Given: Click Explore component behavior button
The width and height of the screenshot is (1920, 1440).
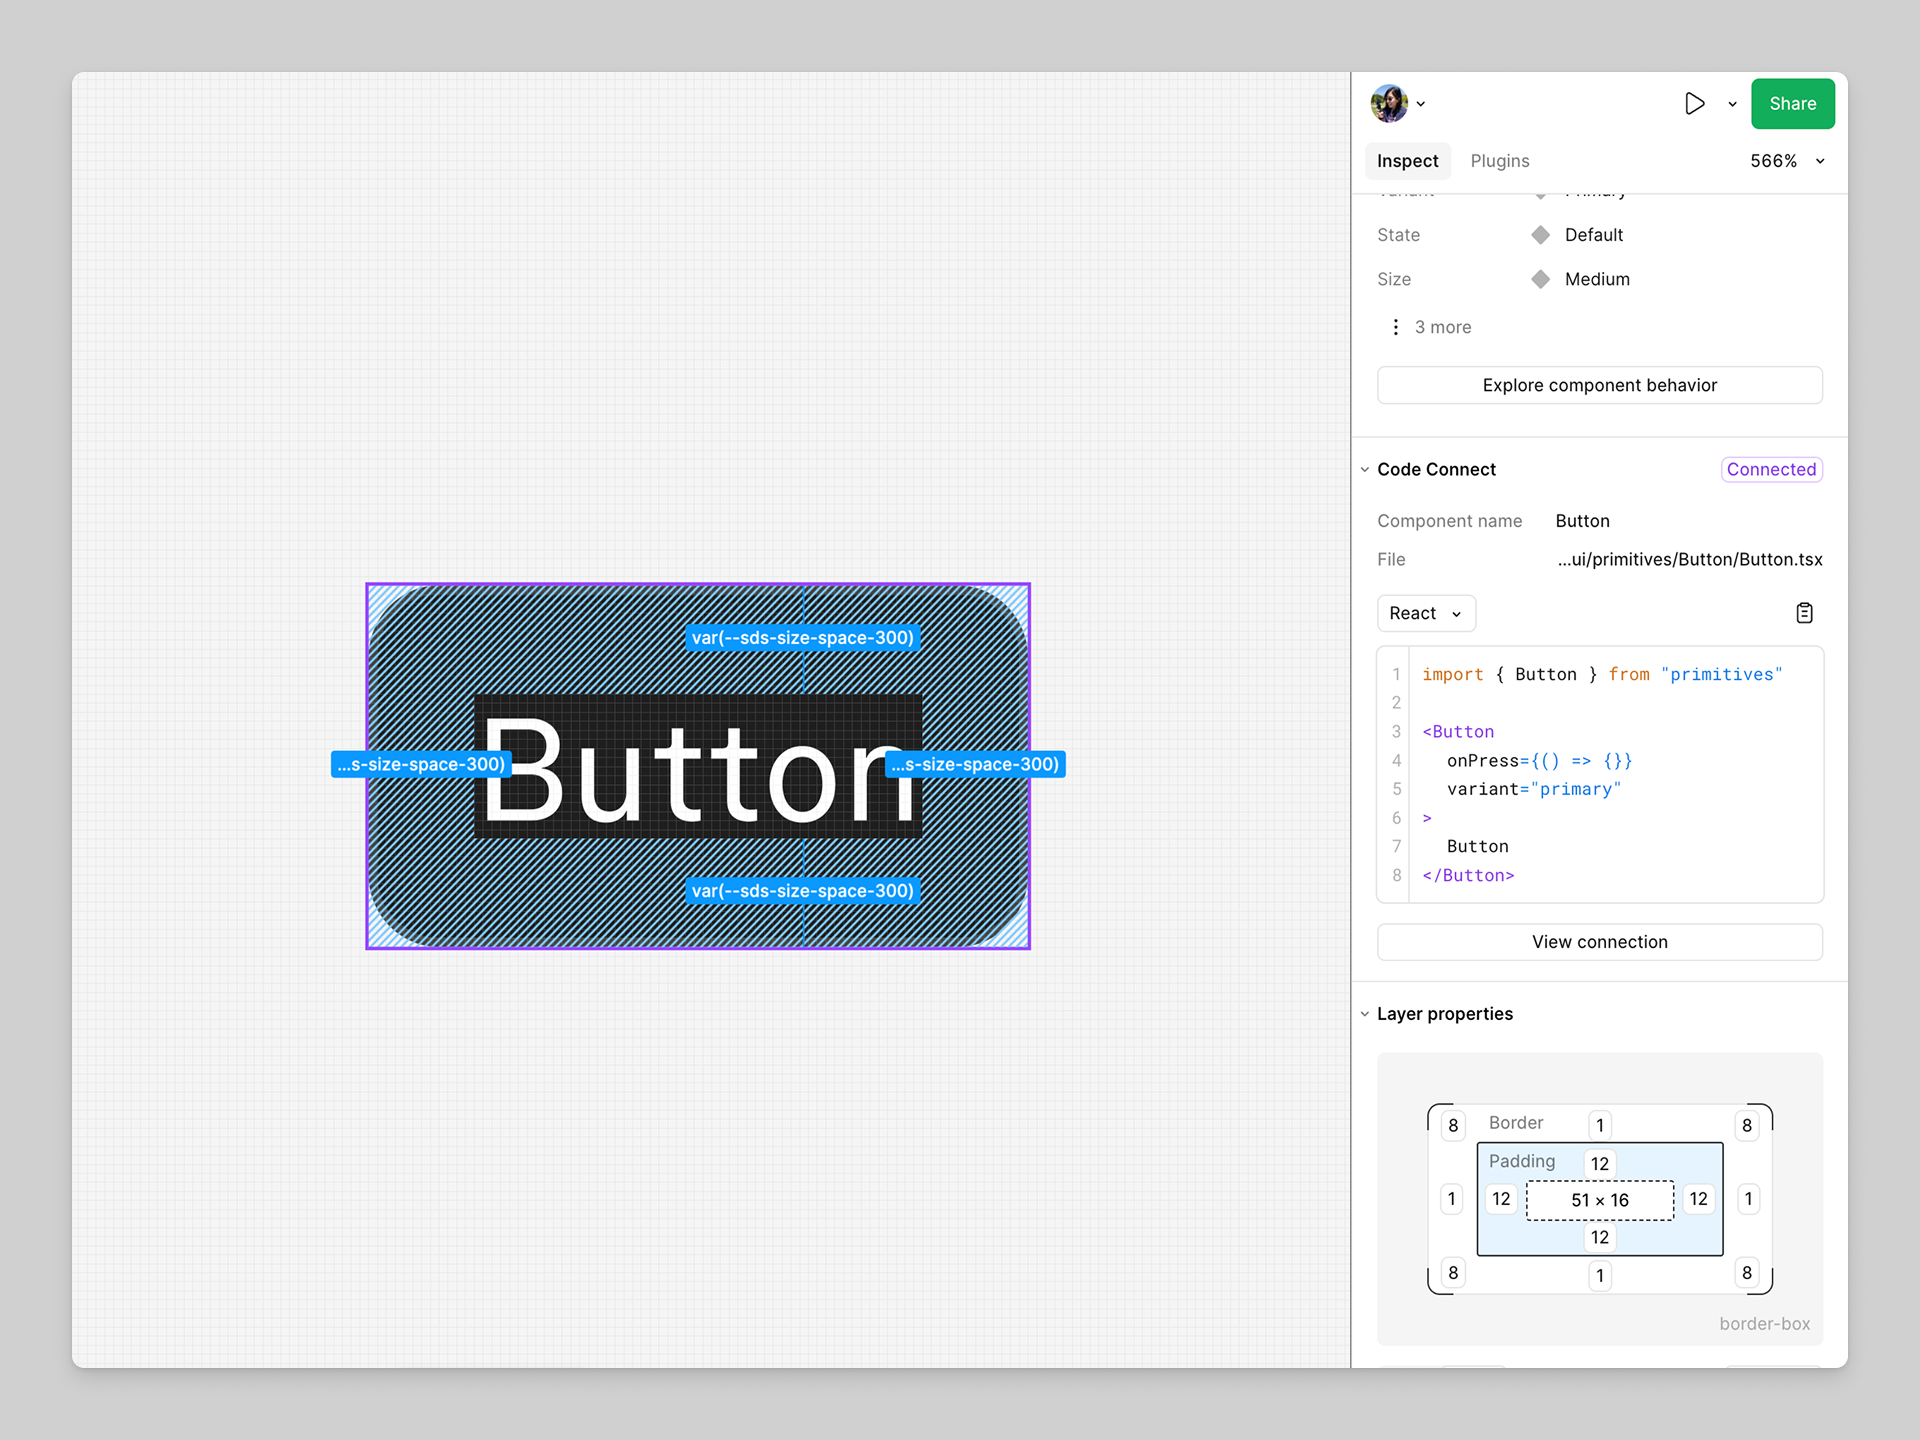Looking at the screenshot, I should pos(1599,385).
